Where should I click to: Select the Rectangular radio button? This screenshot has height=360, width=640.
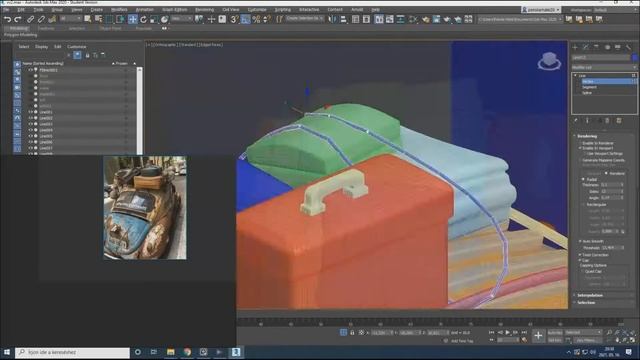[x=583, y=204]
